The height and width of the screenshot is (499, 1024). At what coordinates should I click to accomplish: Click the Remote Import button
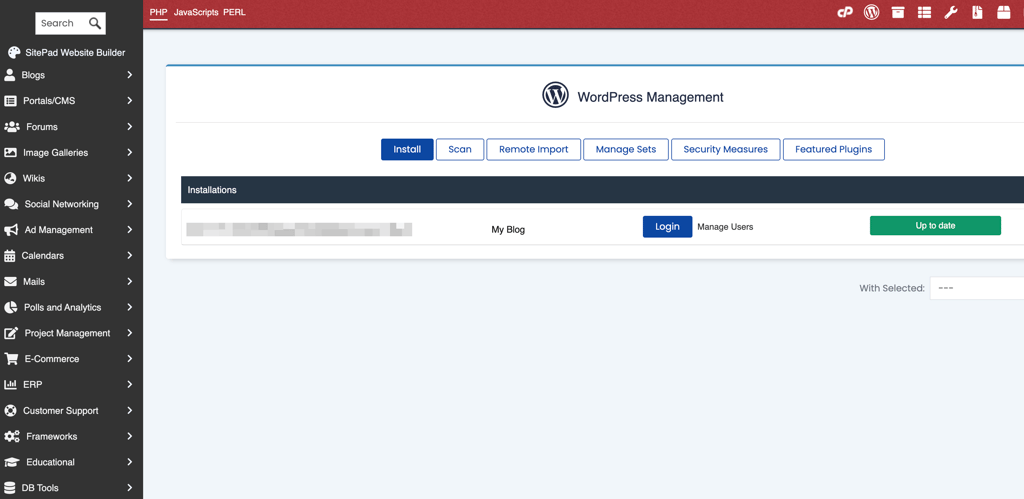click(534, 150)
